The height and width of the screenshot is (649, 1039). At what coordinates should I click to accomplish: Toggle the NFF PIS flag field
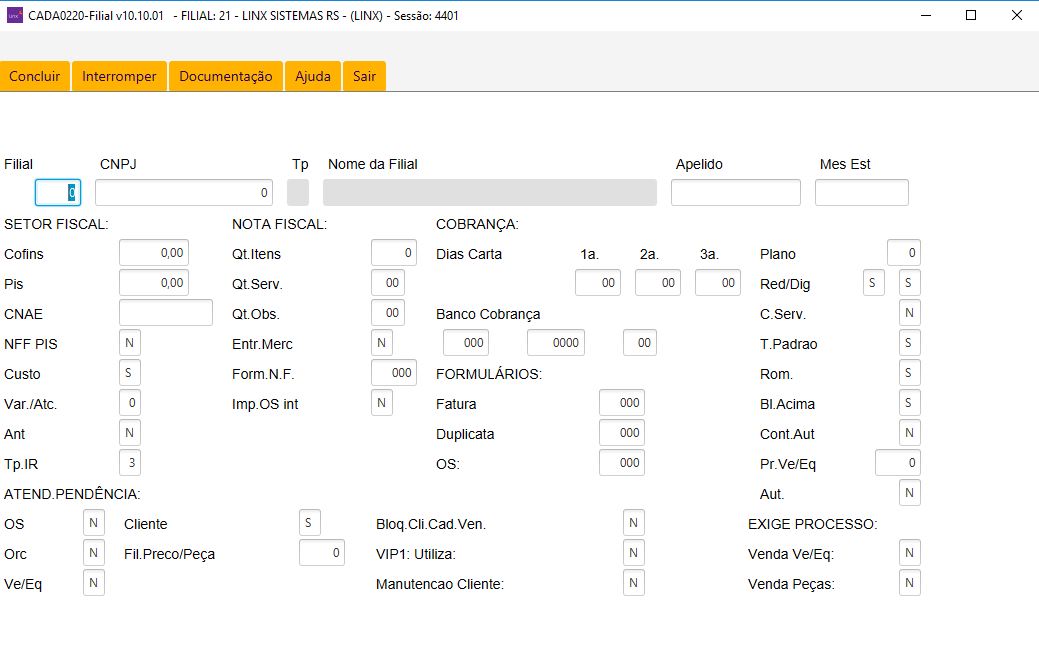[x=130, y=343]
